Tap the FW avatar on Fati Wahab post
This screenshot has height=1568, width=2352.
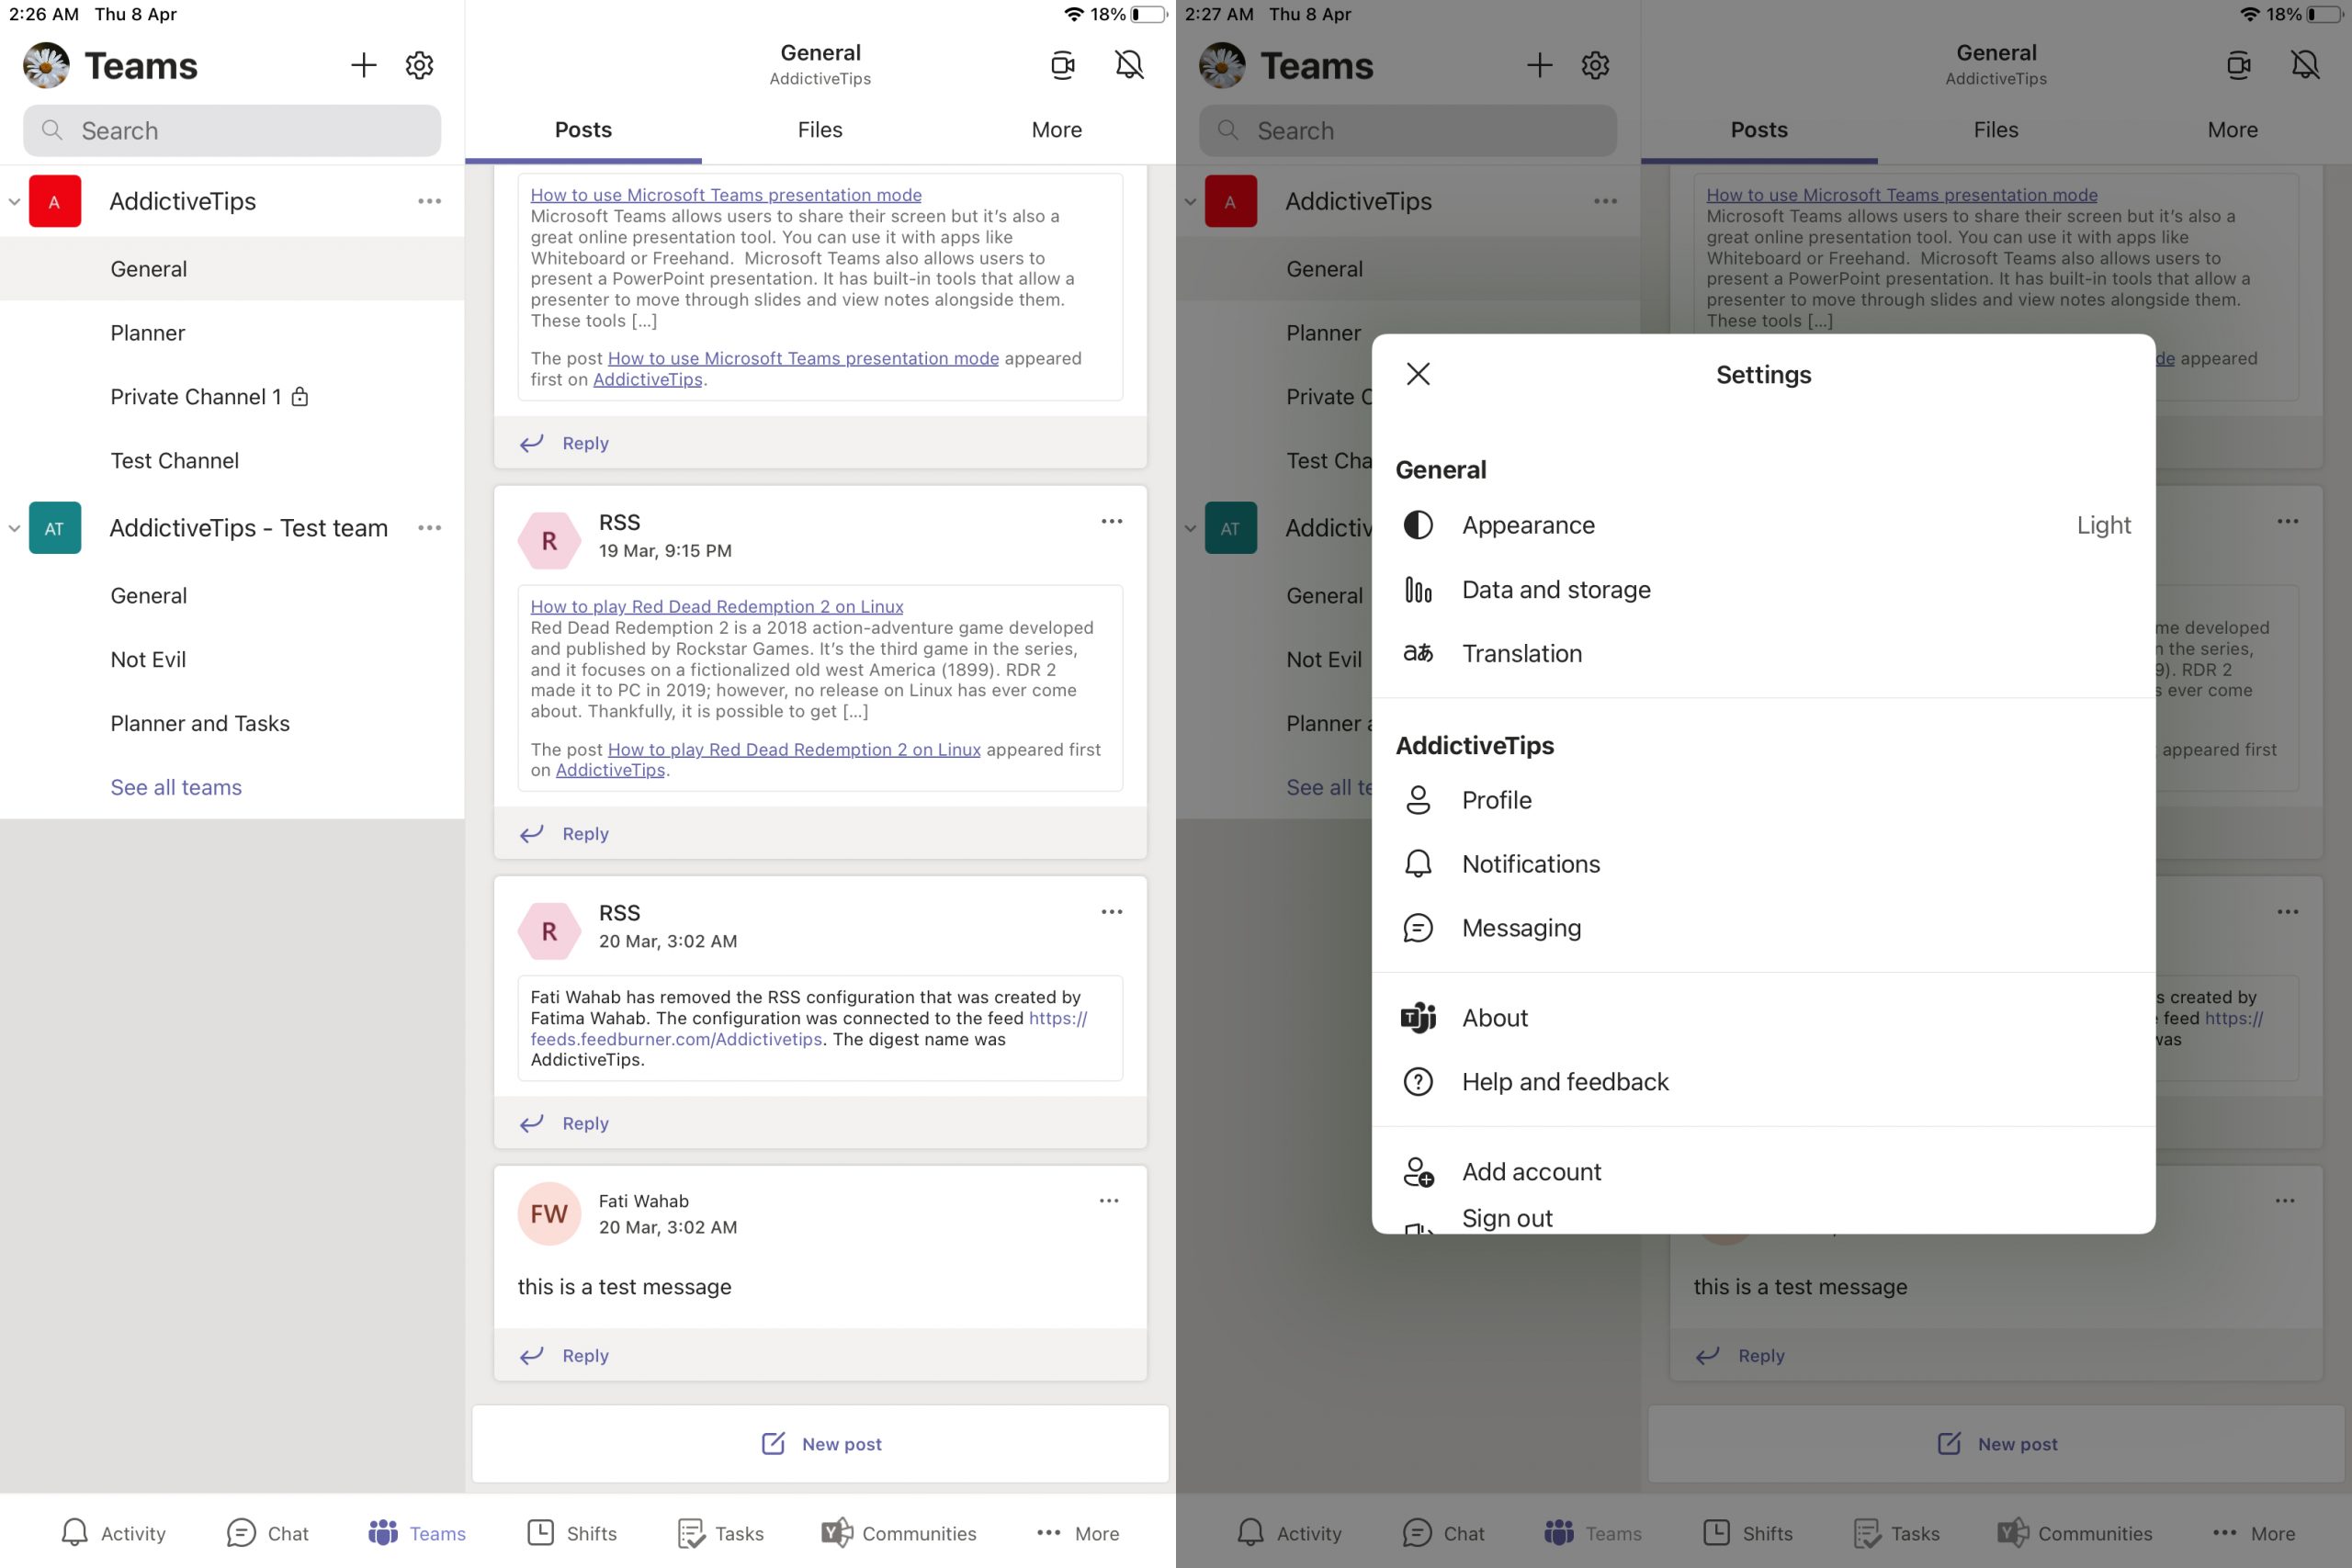click(x=549, y=1214)
